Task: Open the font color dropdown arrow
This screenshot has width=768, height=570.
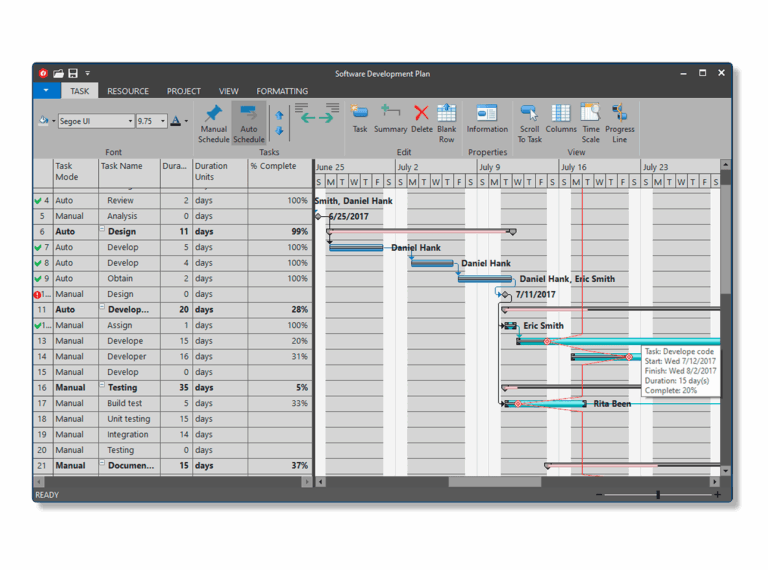Action: coord(186,121)
